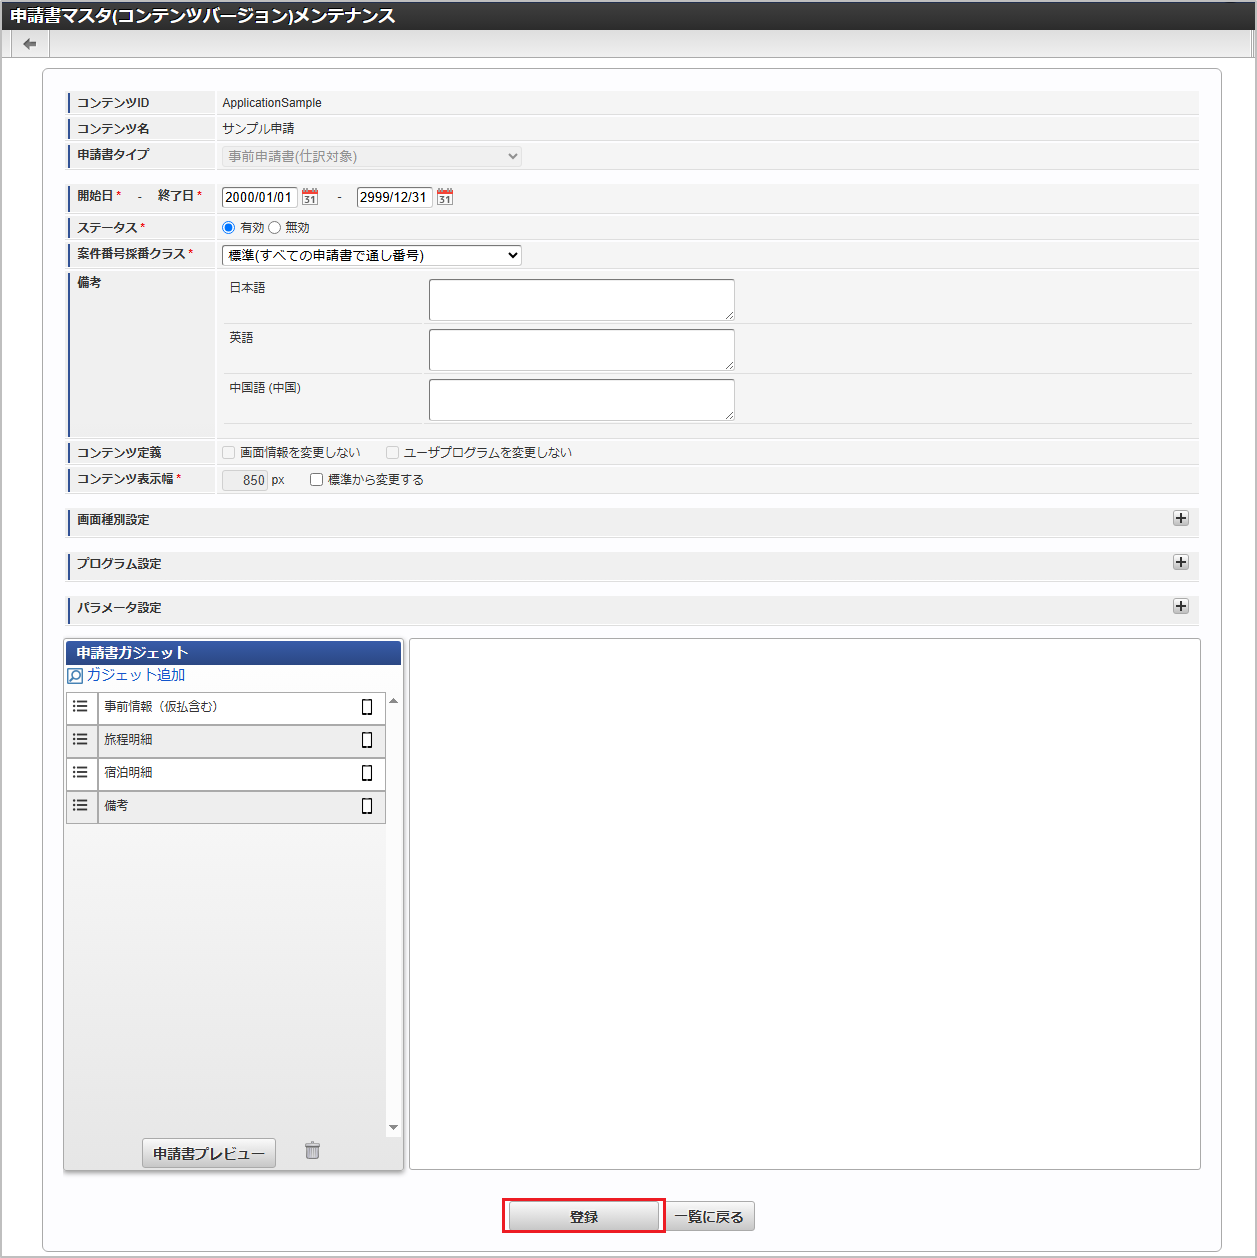1257x1258 pixels.
Task: Expand the 画面種別設定 section
Action: pyautogui.click(x=1181, y=519)
